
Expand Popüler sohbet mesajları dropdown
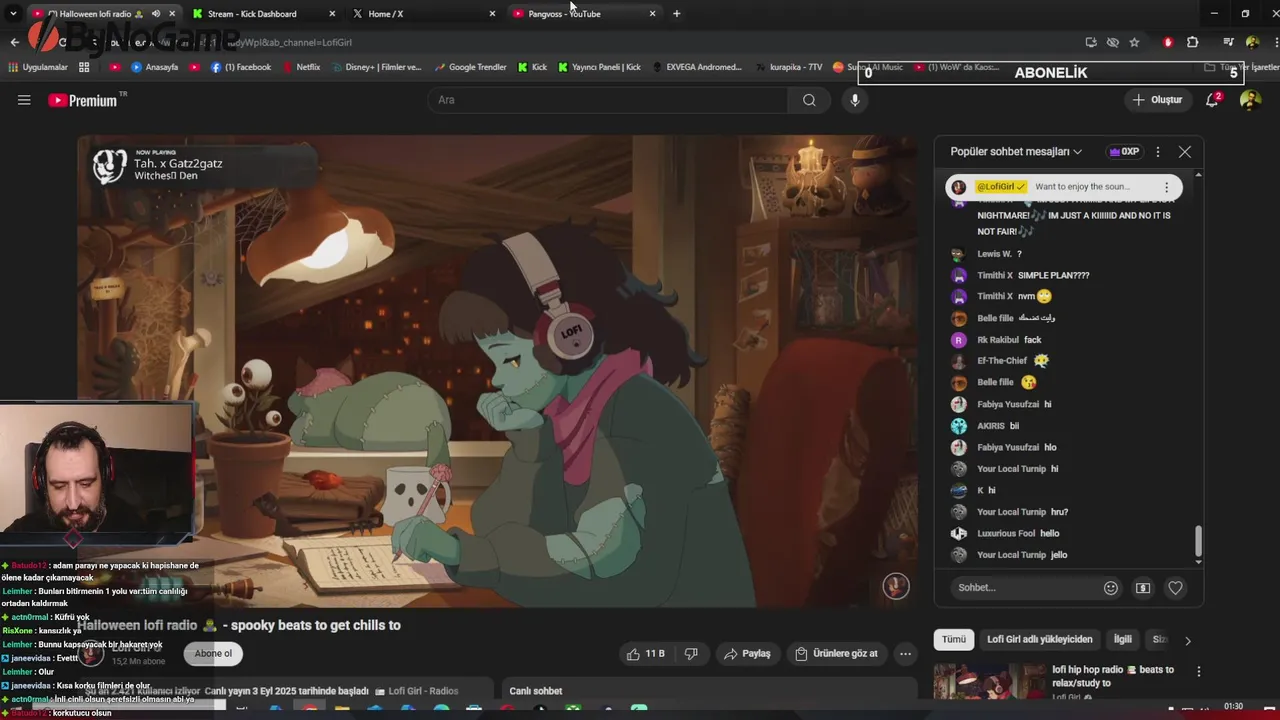click(x=1016, y=152)
